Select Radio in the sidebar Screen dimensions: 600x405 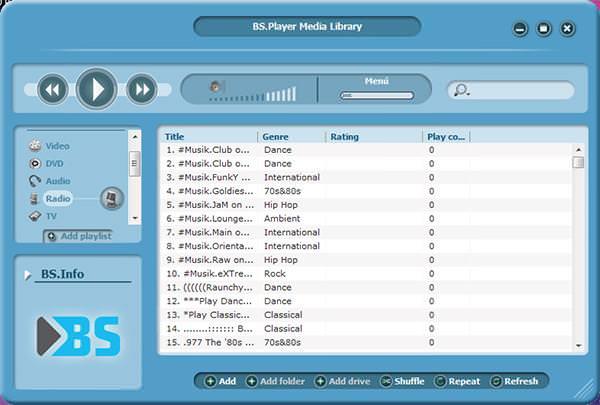[58, 199]
